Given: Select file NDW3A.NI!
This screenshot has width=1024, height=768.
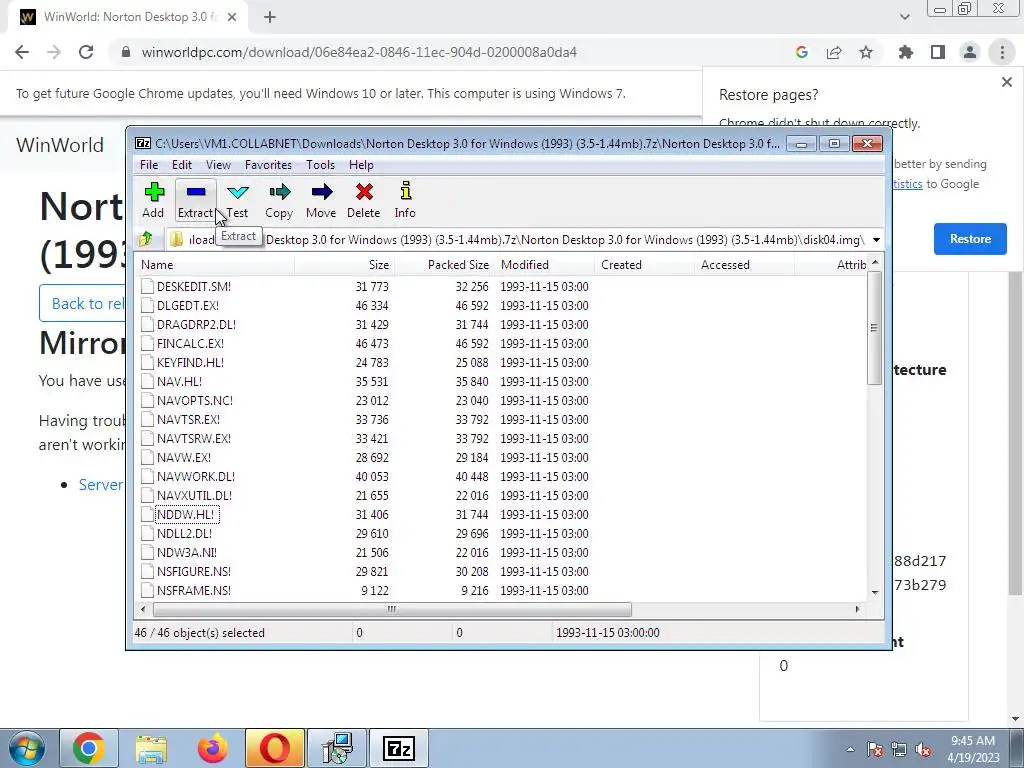Looking at the screenshot, I should pyautogui.click(x=187, y=552).
